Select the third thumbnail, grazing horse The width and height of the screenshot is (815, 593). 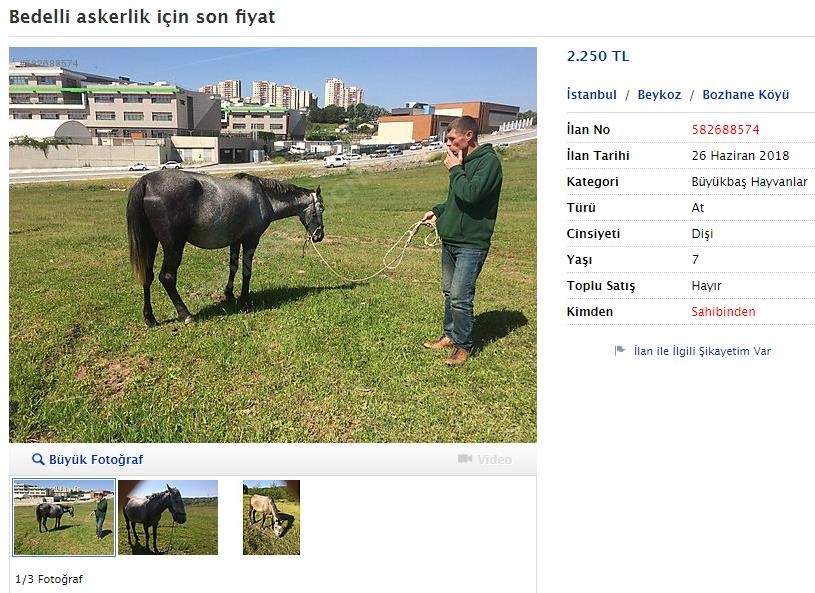click(271, 518)
